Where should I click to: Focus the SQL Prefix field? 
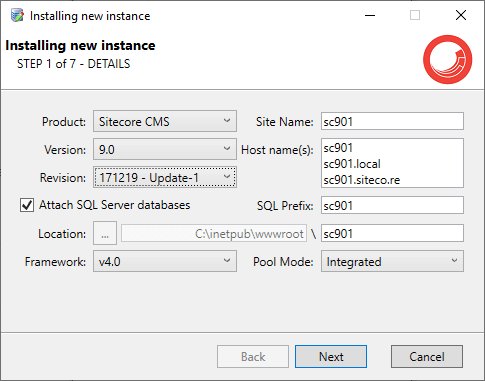392,205
